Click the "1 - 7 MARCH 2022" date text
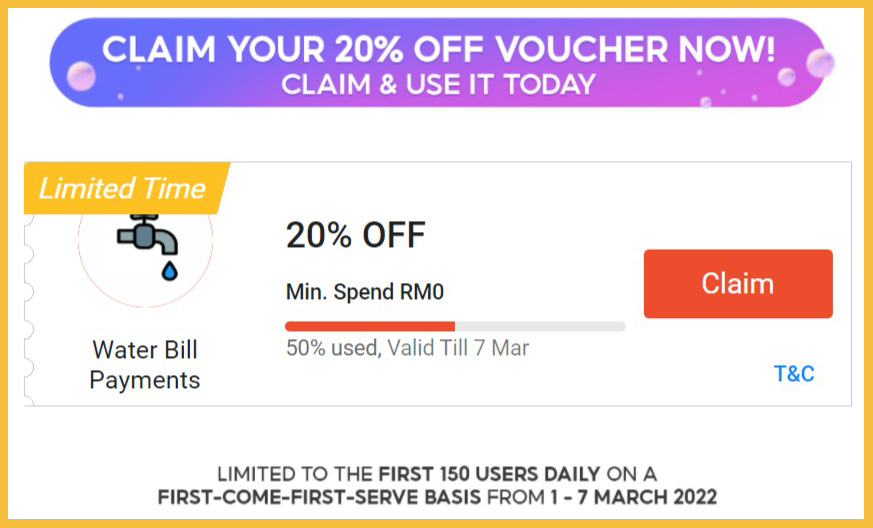This screenshot has width=873, height=528. point(634,496)
